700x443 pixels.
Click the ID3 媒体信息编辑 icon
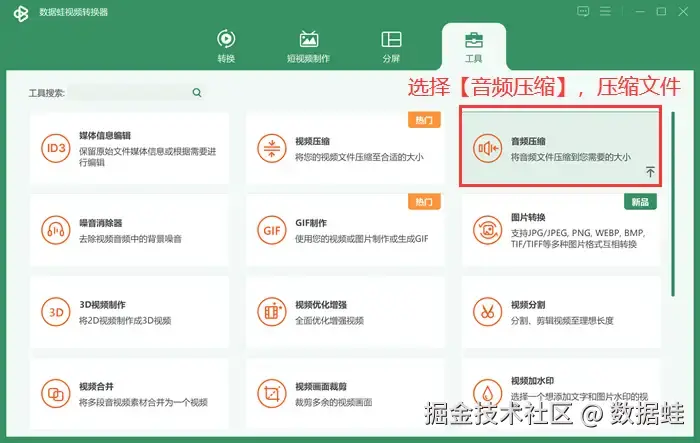point(56,148)
